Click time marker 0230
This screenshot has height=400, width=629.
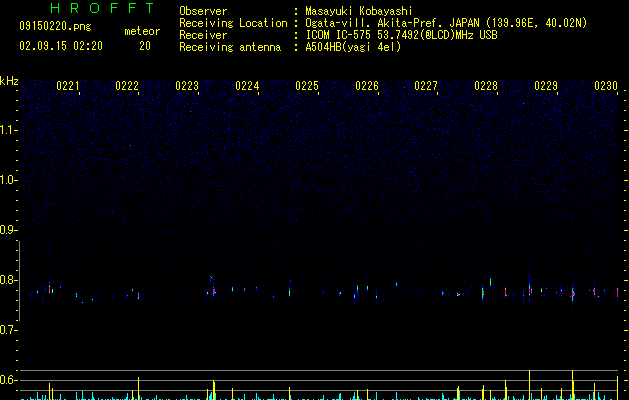[606, 86]
